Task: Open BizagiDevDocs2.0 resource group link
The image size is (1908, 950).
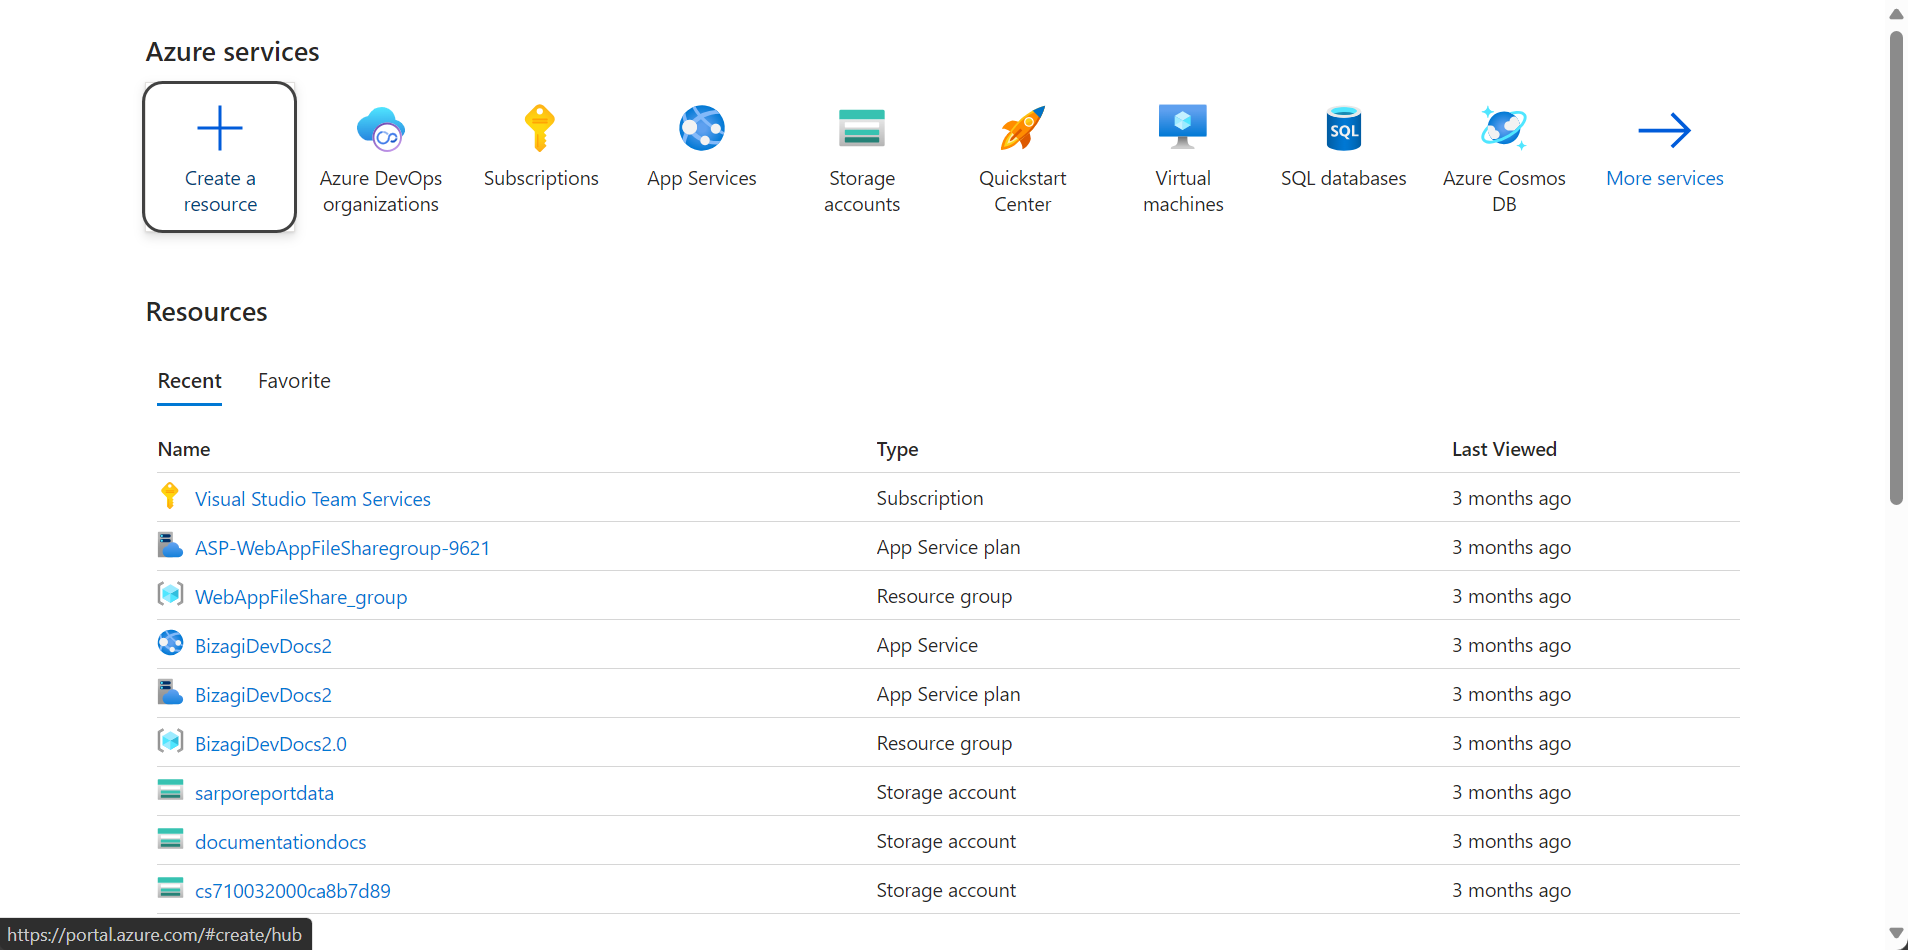Action: tap(271, 744)
